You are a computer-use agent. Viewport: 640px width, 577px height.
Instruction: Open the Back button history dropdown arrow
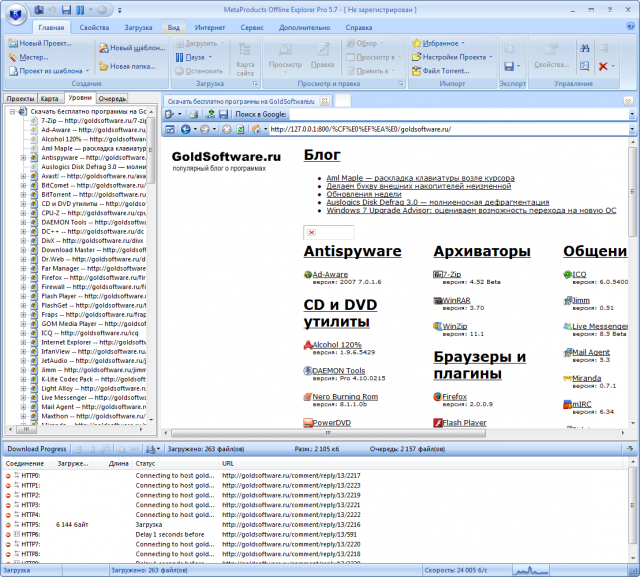pos(195,129)
